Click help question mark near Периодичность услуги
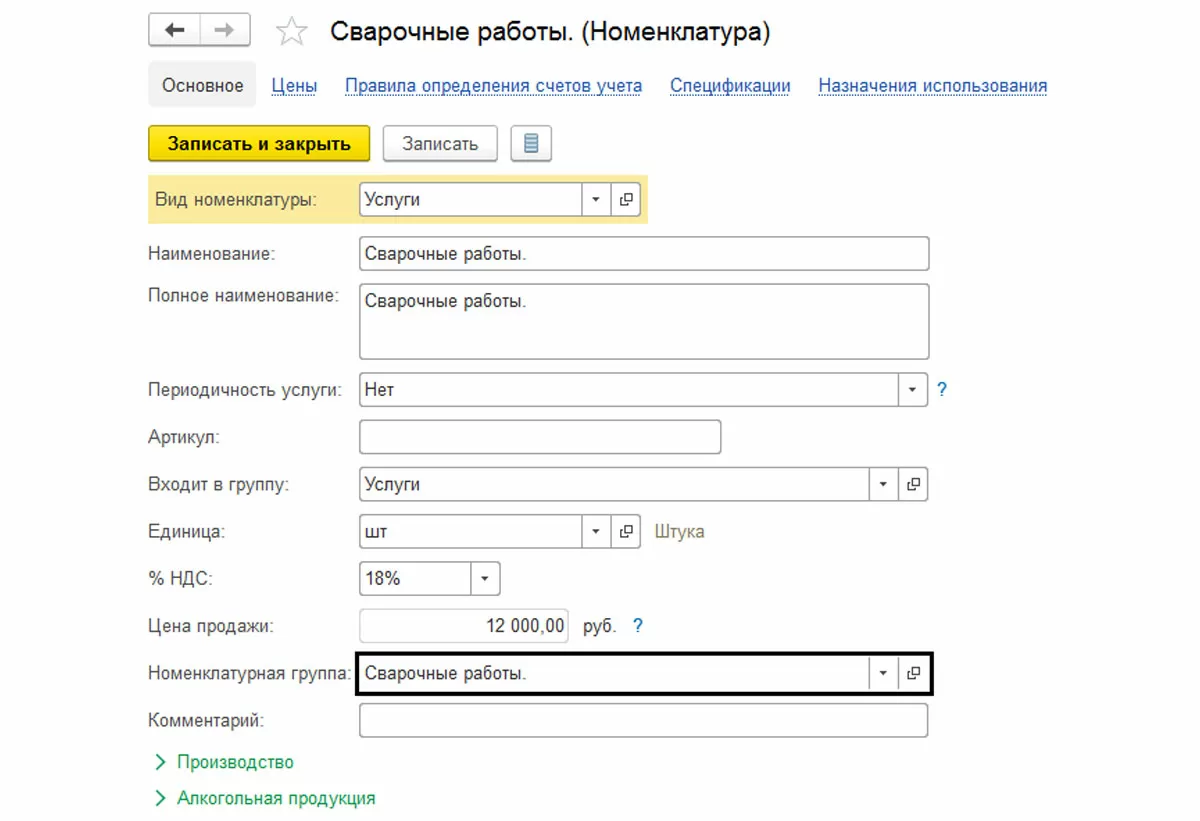The image size is (1200, 821). point(942,390)
